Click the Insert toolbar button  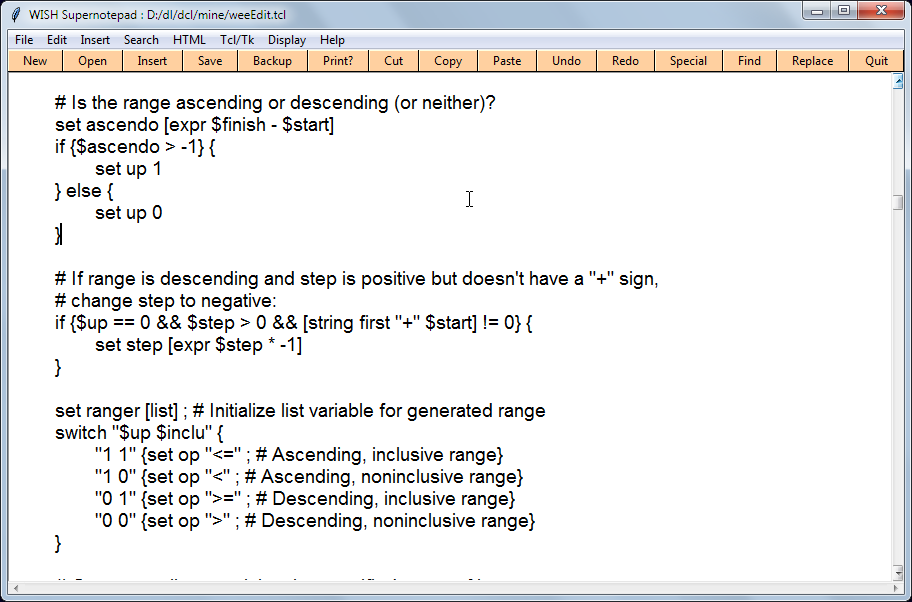152,61
